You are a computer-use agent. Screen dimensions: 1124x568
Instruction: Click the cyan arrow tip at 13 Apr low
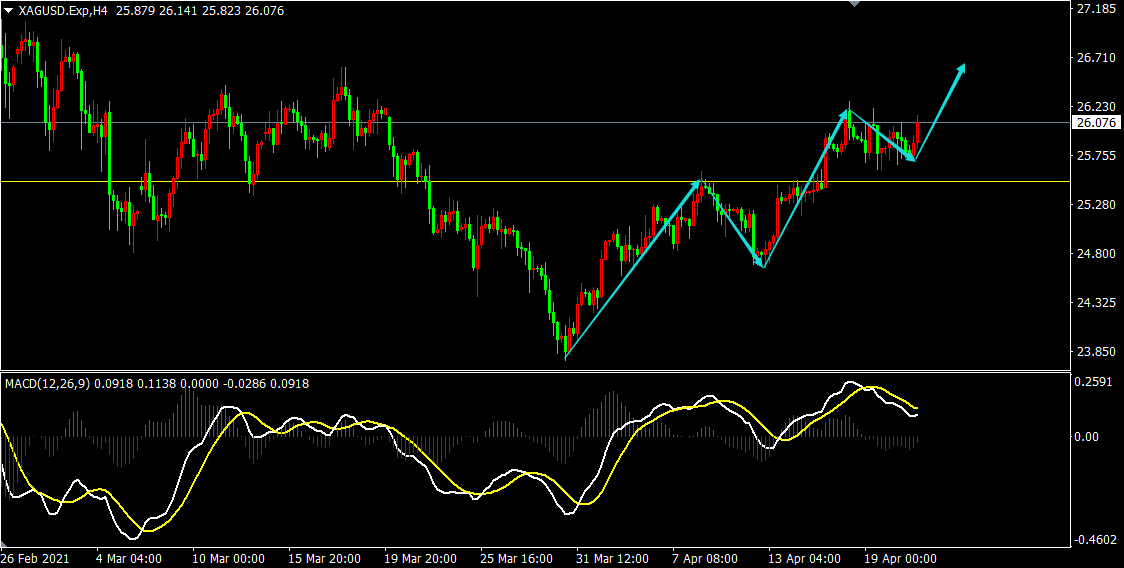pos(761,264)
